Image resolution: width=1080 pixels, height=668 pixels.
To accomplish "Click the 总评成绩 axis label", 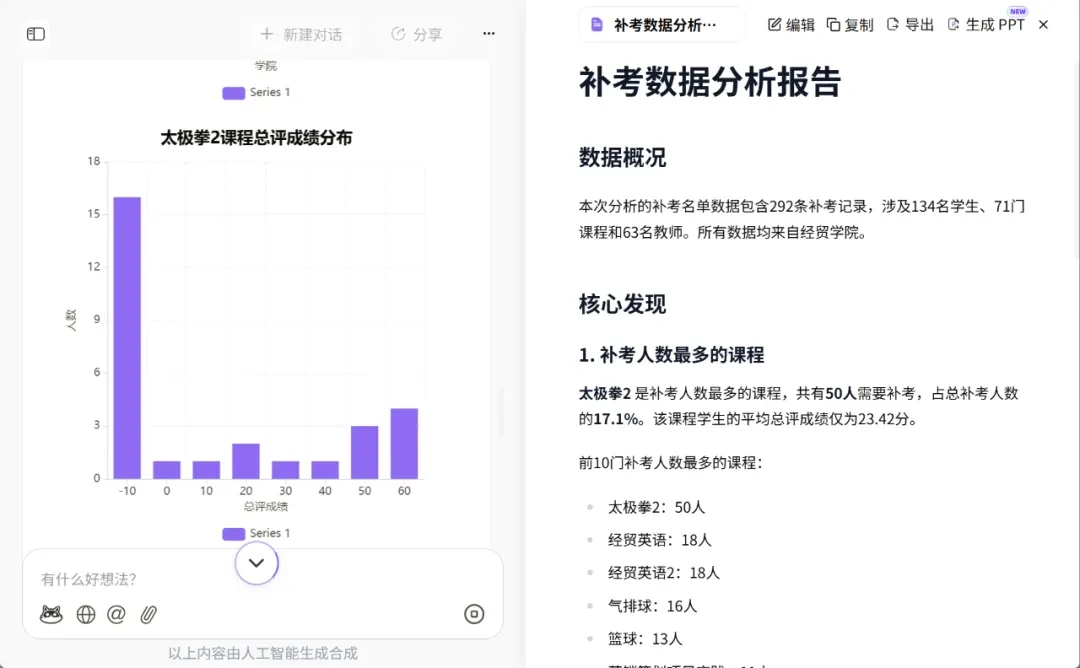I will (x=265, y=507).
